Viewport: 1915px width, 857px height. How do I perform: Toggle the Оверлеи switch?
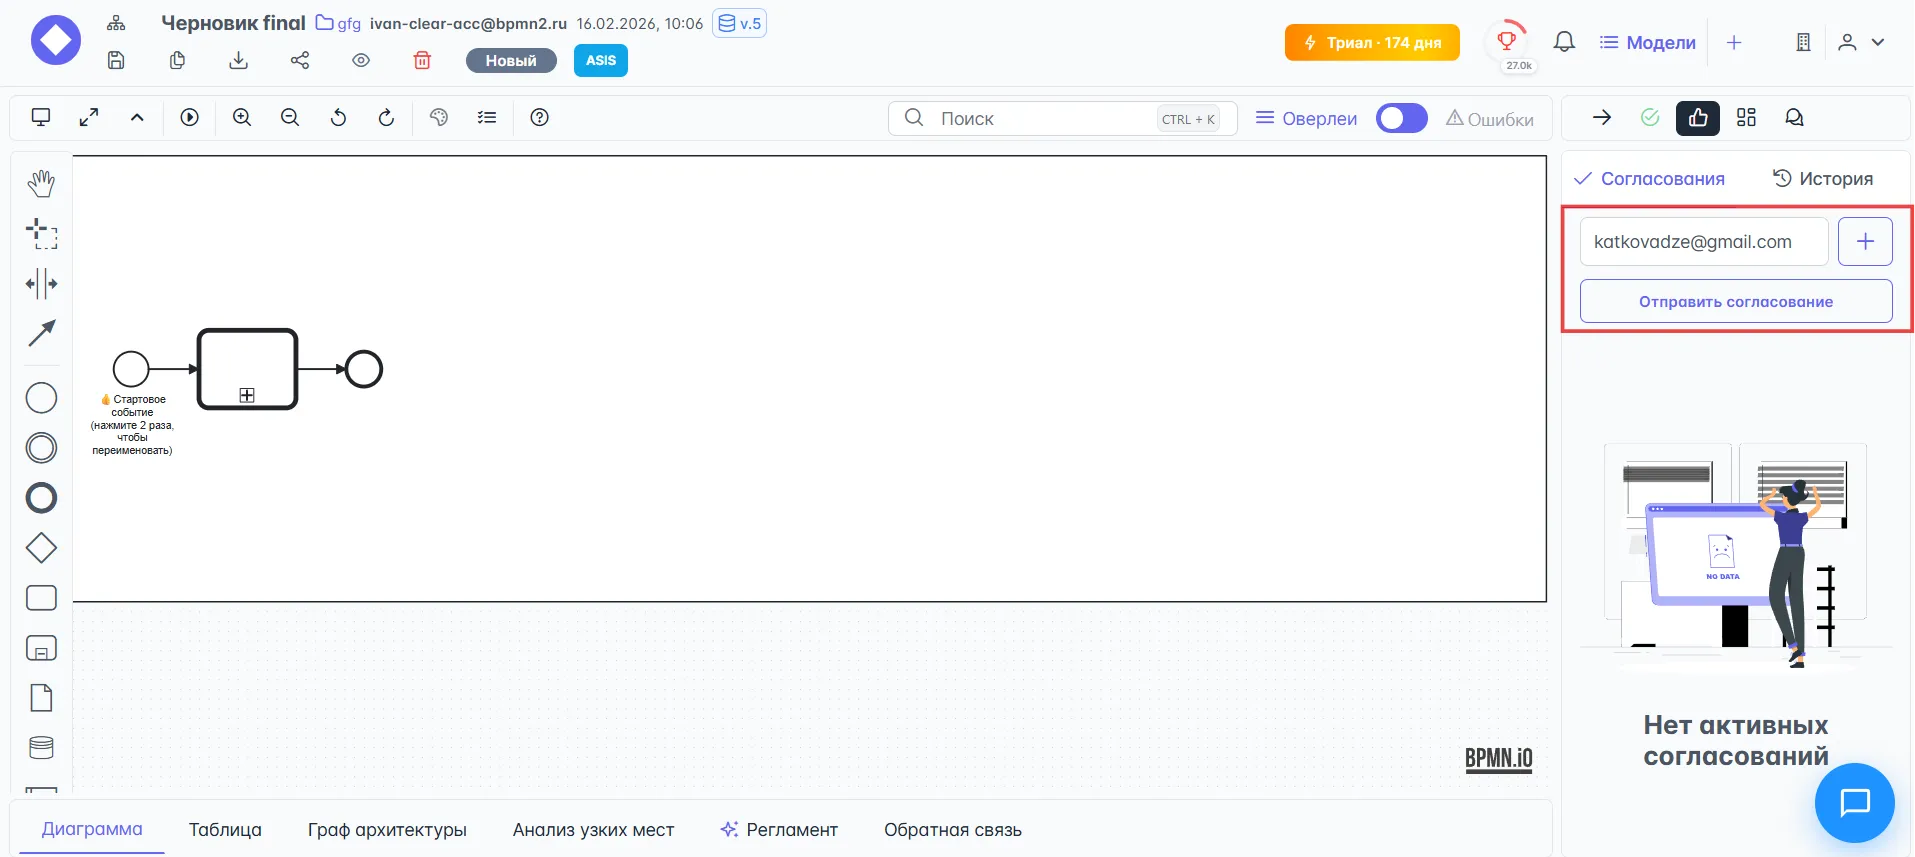(1401, 118)
